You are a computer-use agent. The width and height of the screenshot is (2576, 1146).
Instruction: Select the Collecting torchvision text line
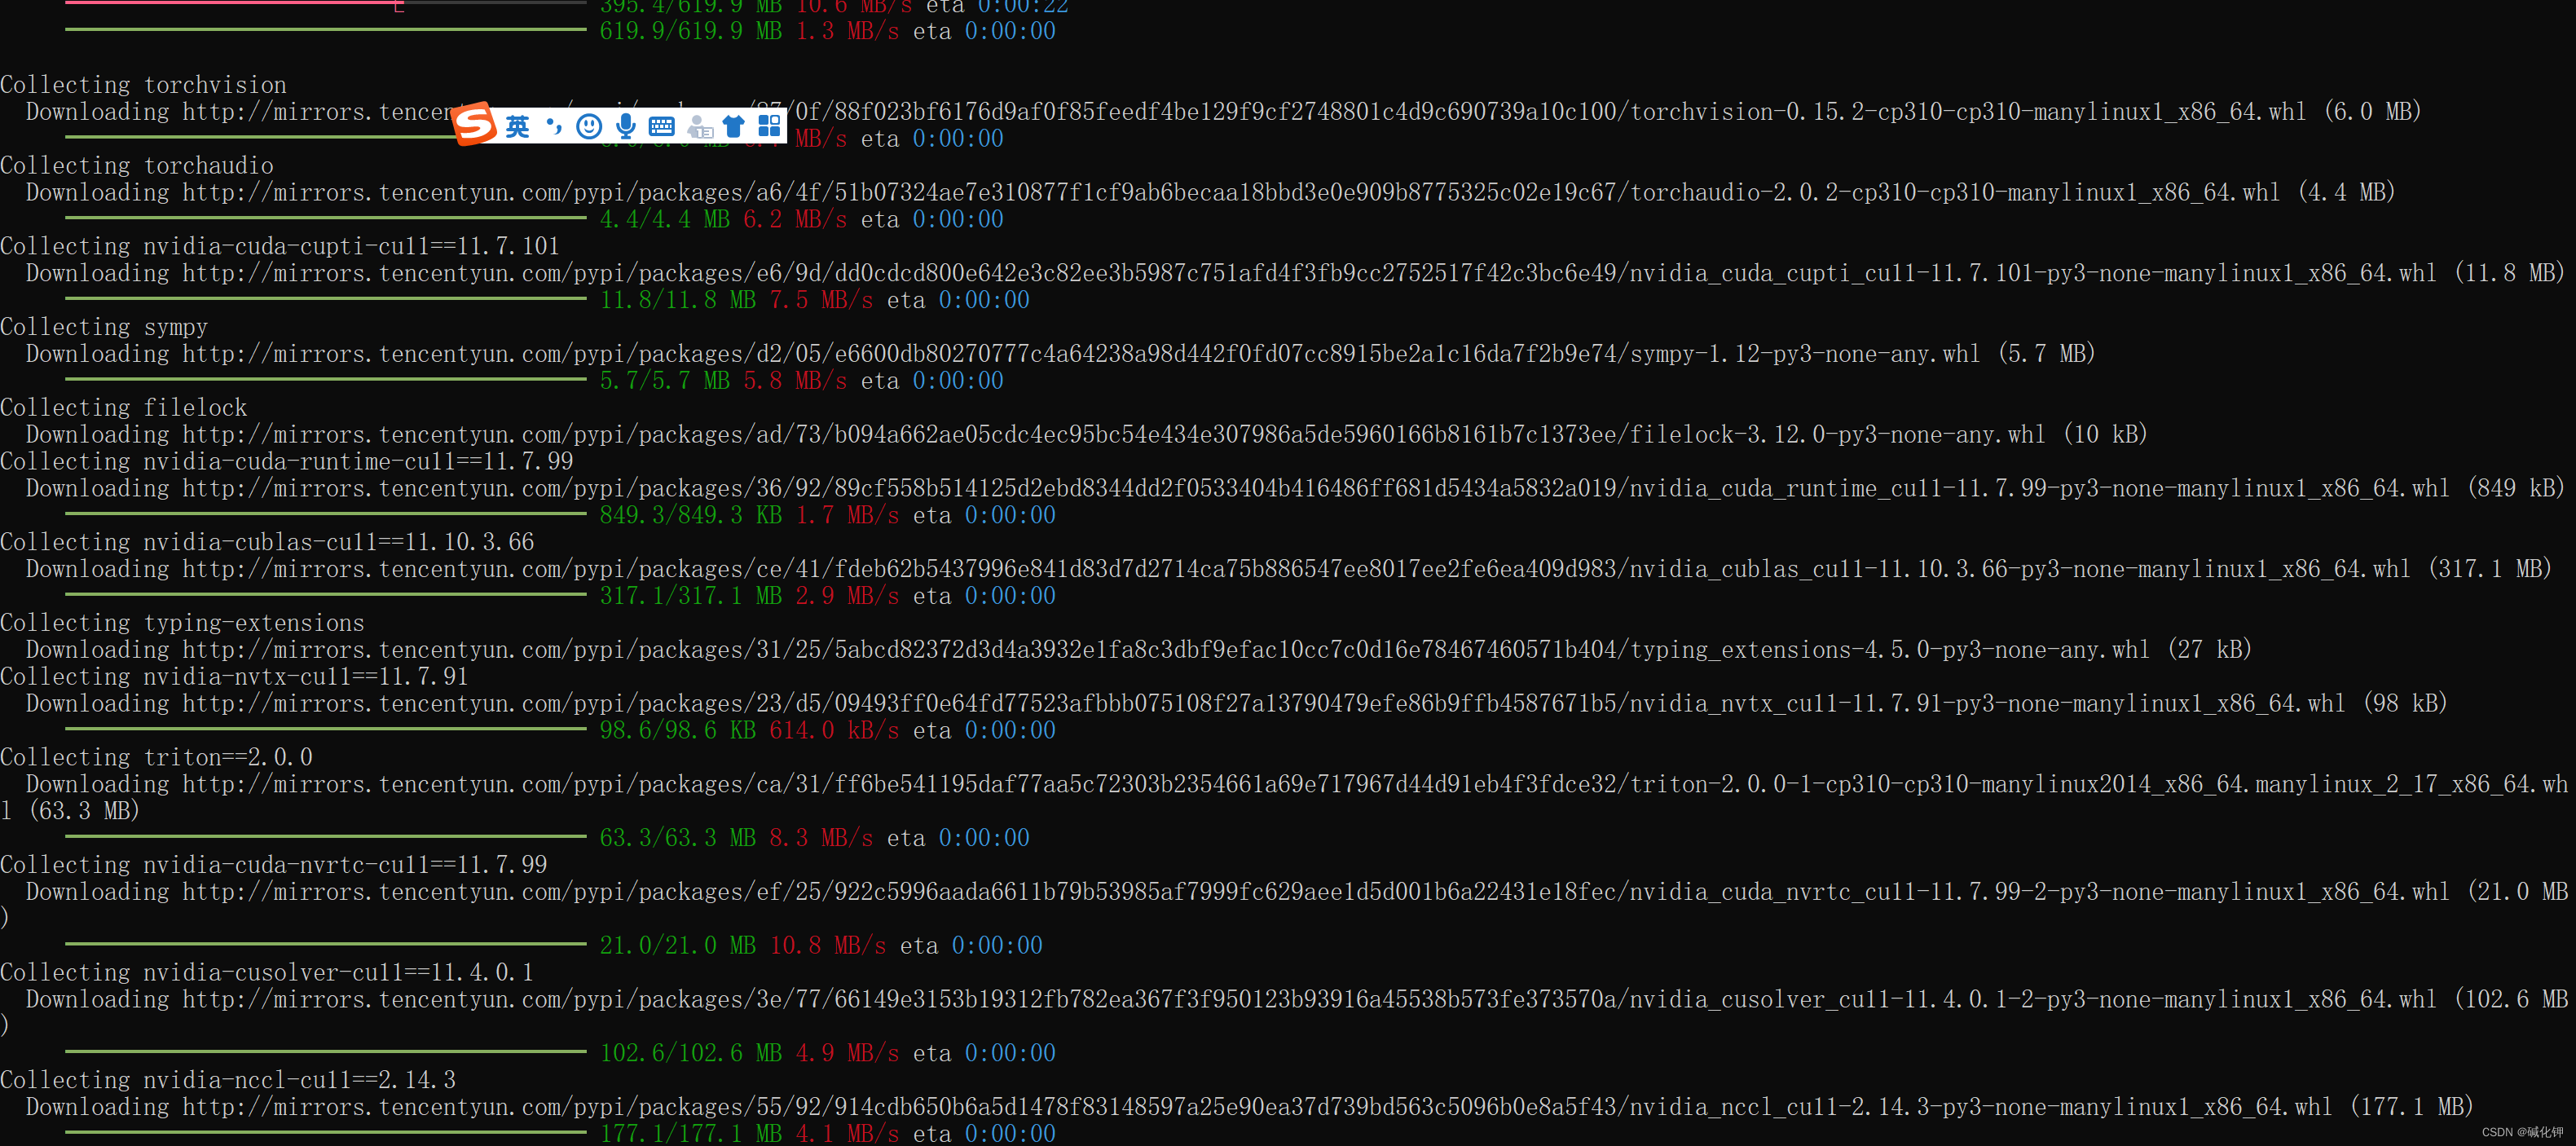143,84
